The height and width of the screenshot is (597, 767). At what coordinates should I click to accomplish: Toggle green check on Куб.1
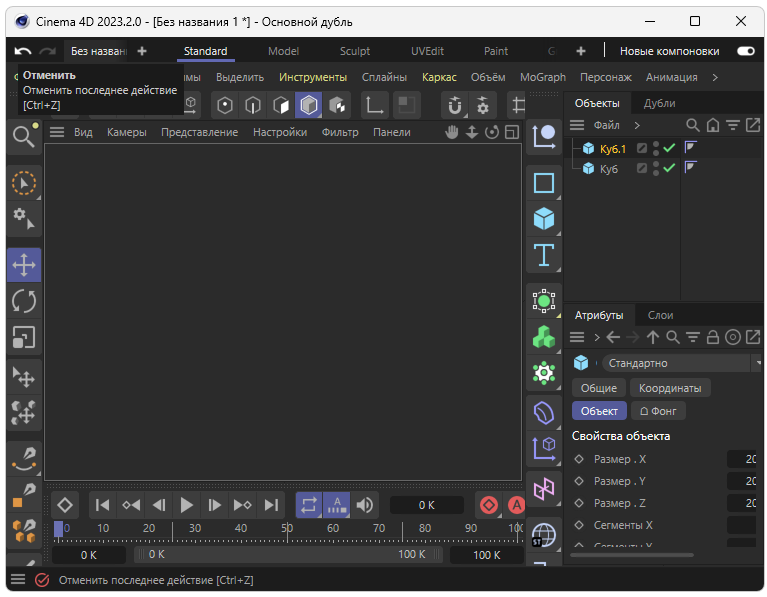click(x=669, y=148)
